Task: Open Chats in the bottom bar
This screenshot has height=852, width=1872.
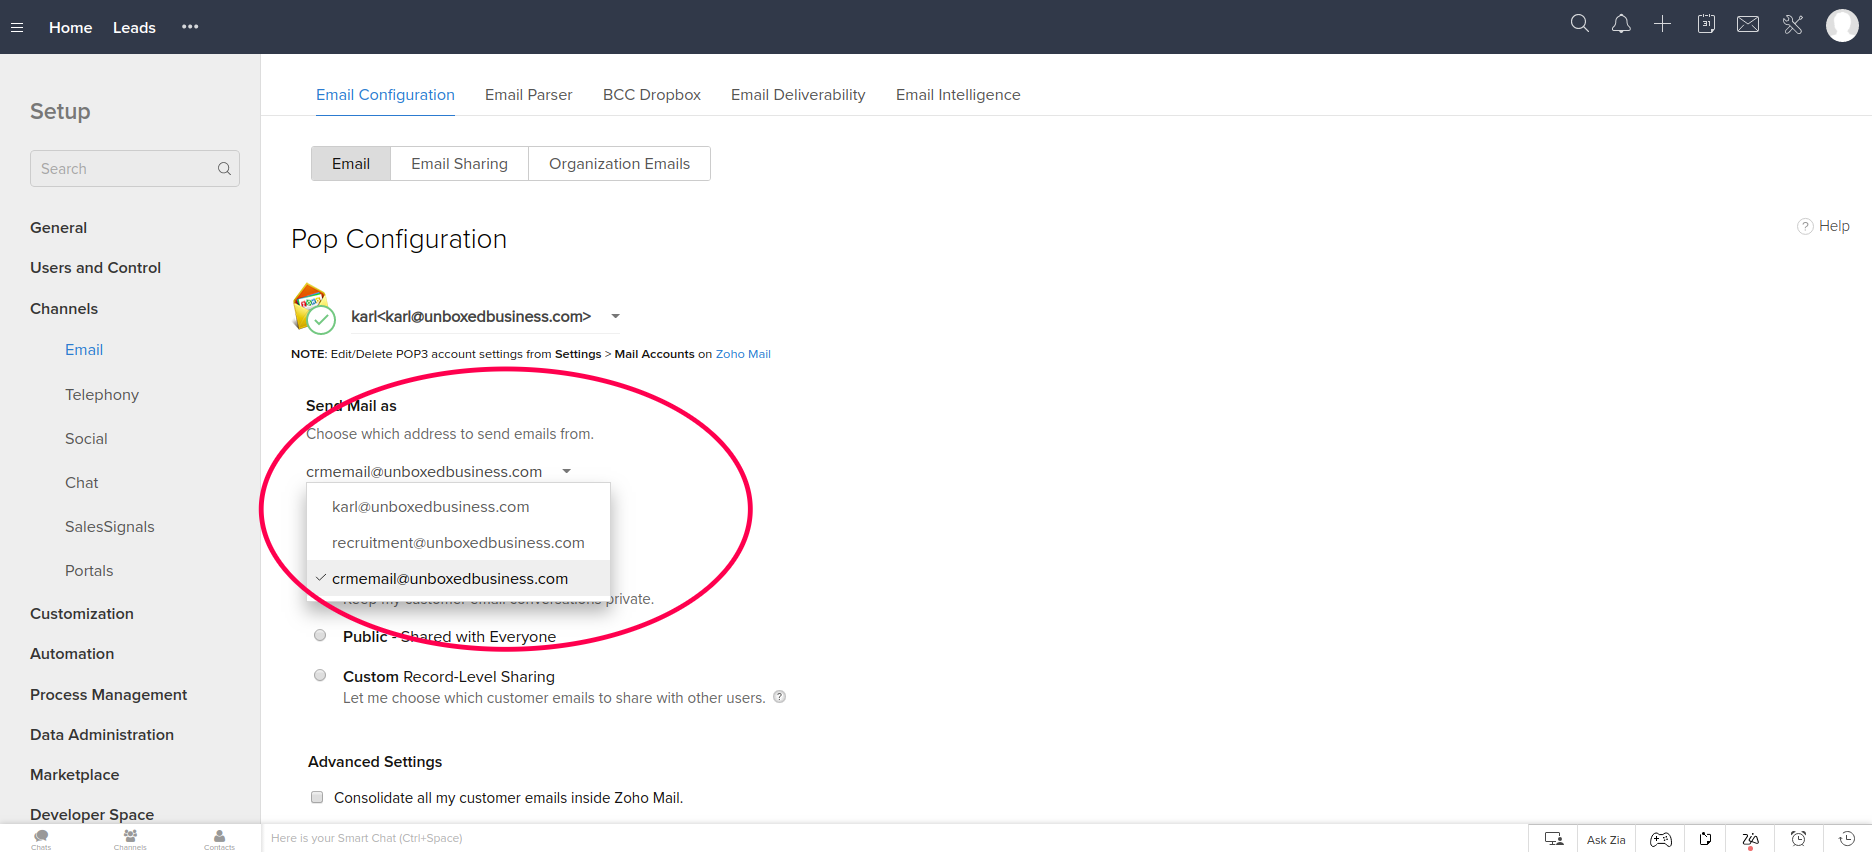Action: pos(41,838)
